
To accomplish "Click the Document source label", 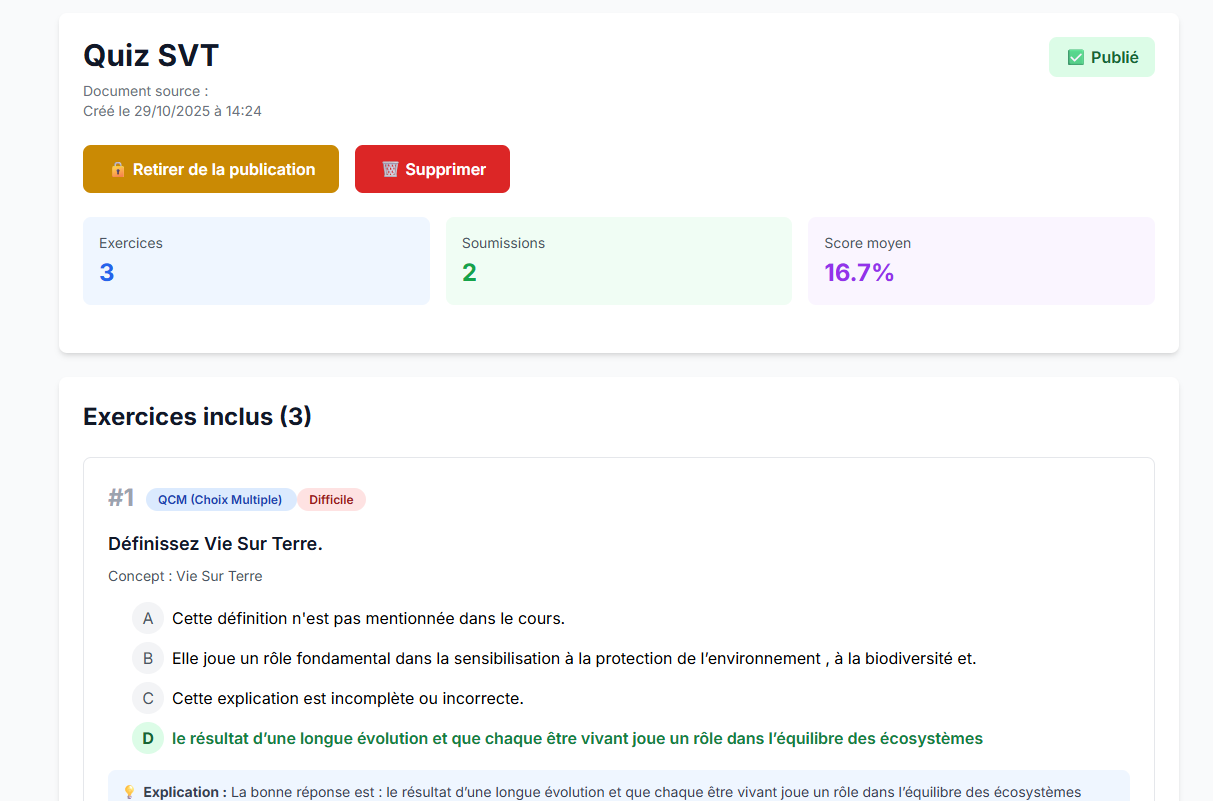I will (145, 91).
